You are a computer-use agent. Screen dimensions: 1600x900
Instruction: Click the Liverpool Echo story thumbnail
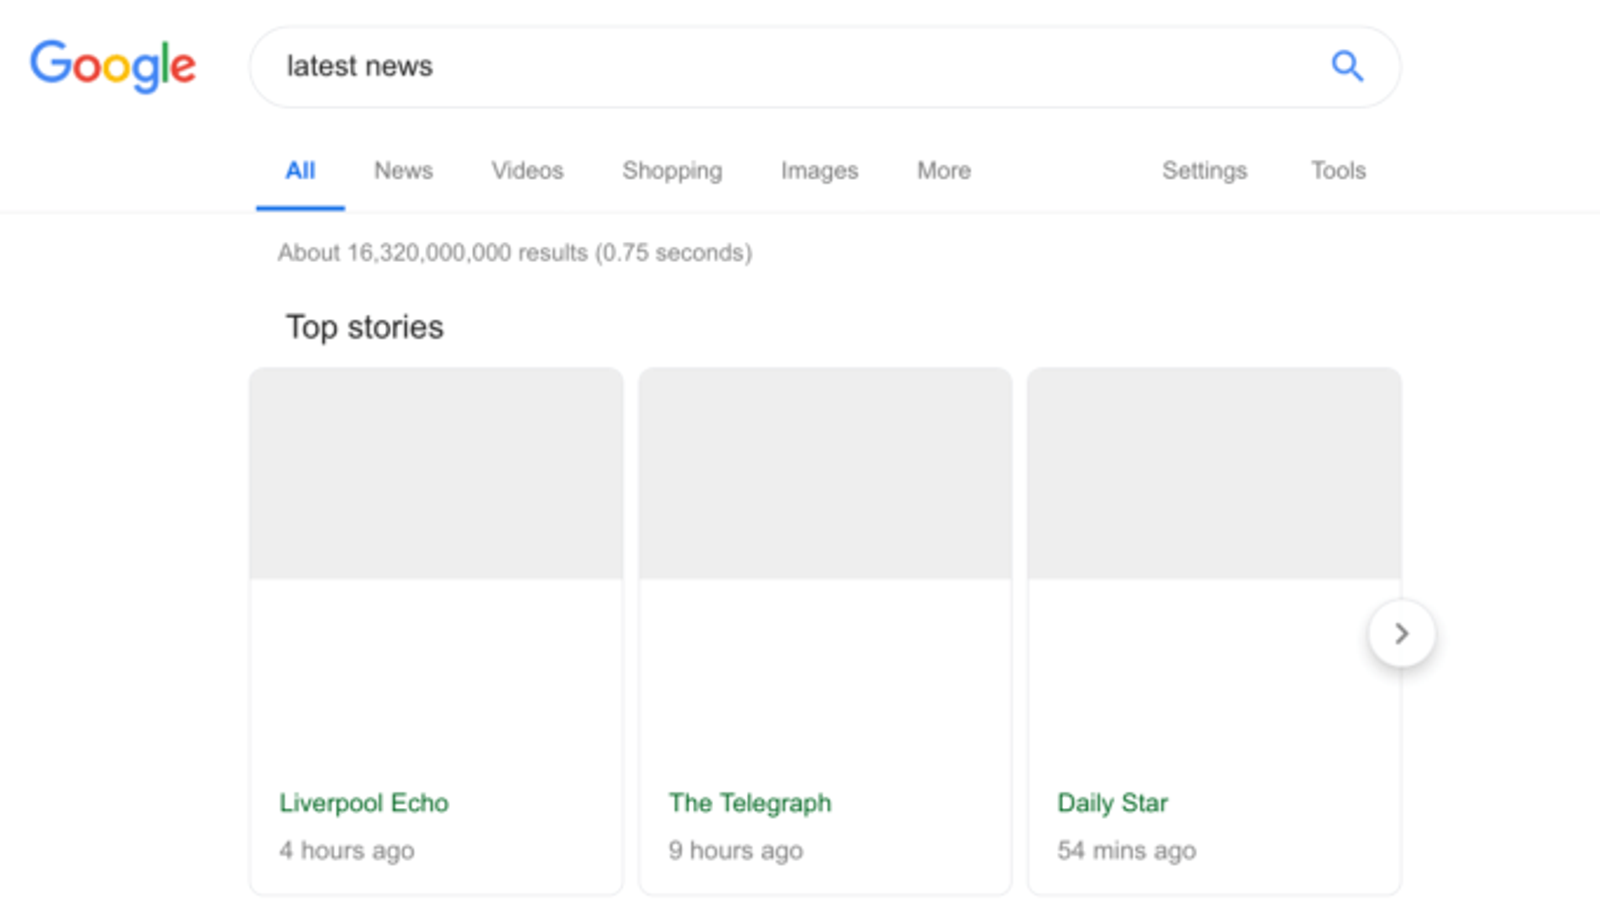coord(436,473)
